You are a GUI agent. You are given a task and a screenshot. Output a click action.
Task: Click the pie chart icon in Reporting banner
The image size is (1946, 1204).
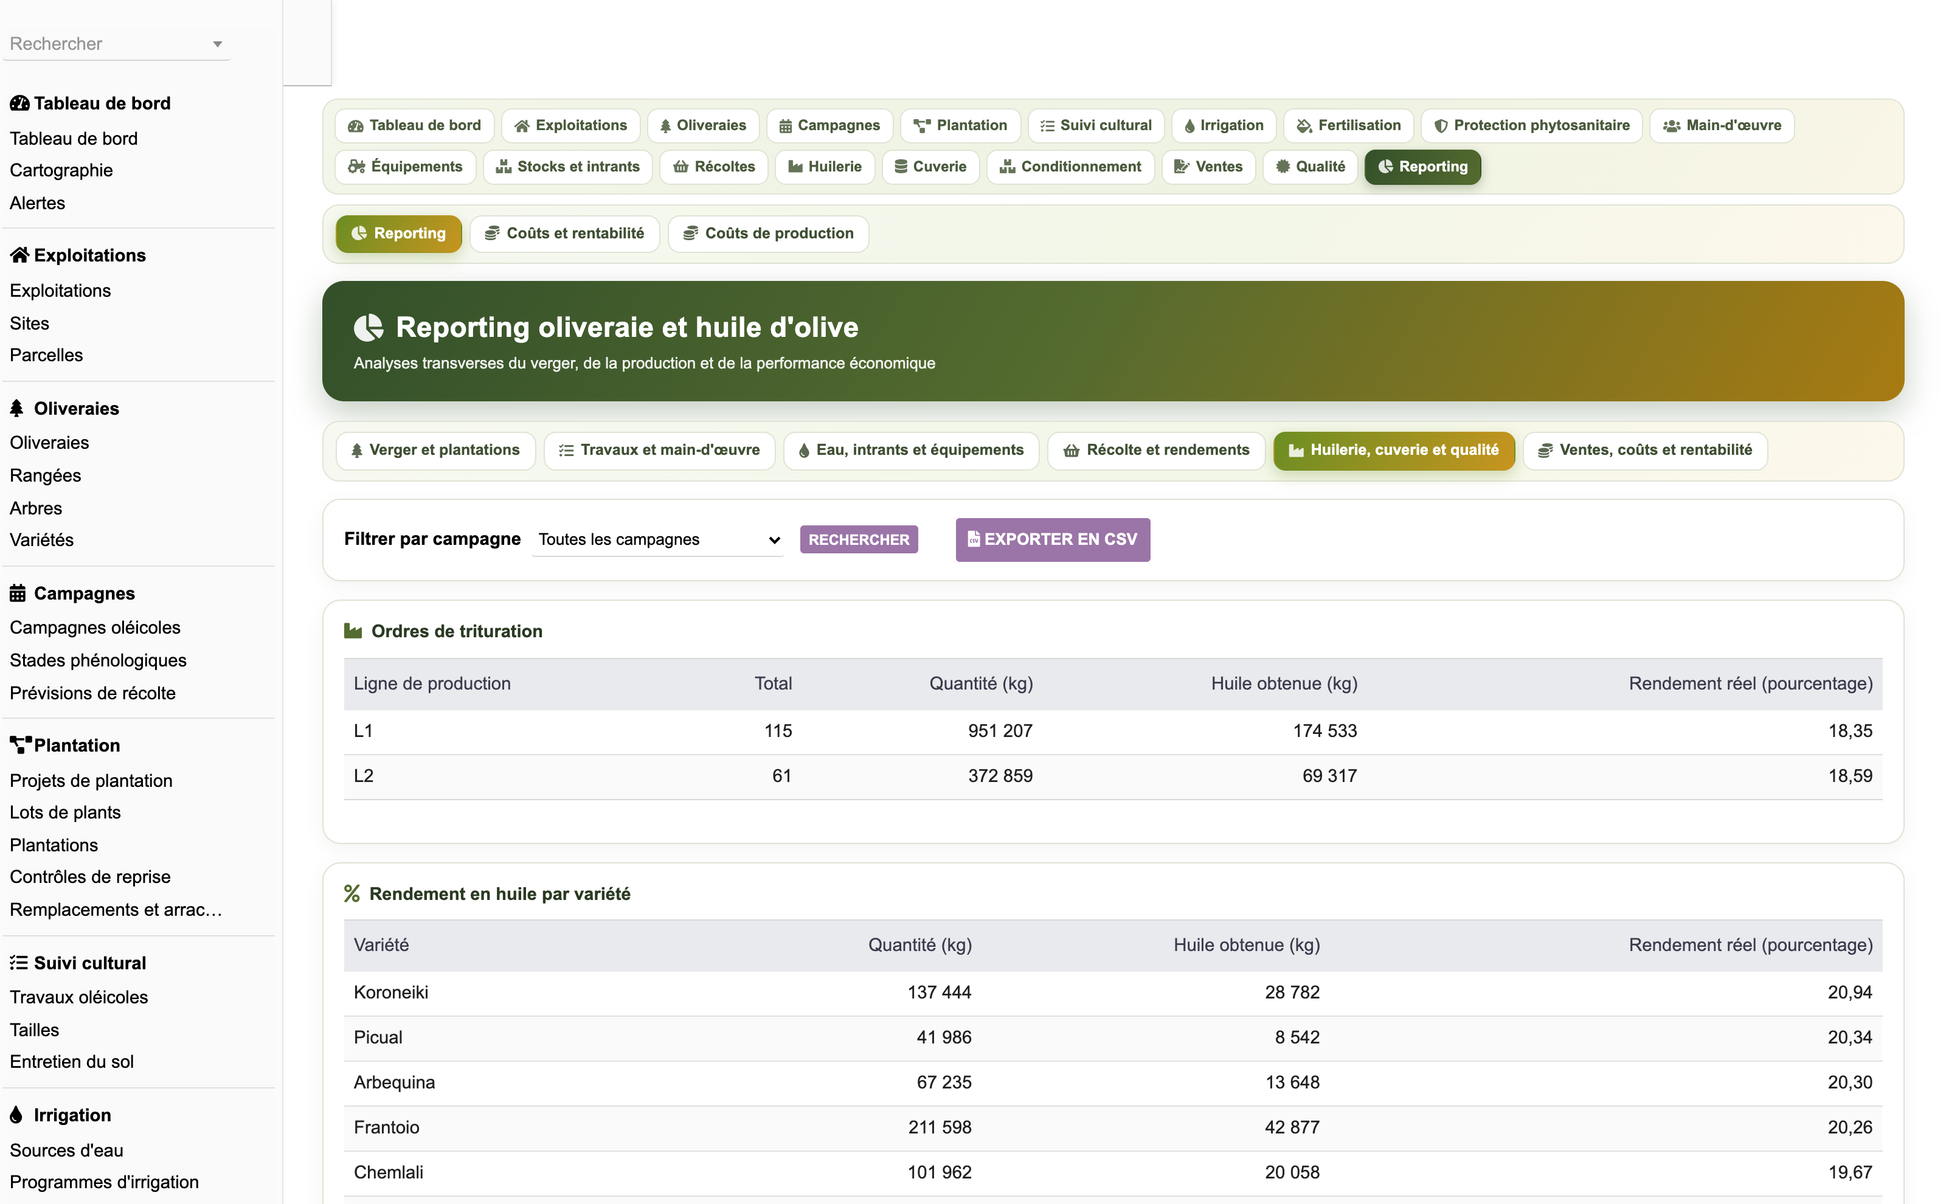point(369,327)
